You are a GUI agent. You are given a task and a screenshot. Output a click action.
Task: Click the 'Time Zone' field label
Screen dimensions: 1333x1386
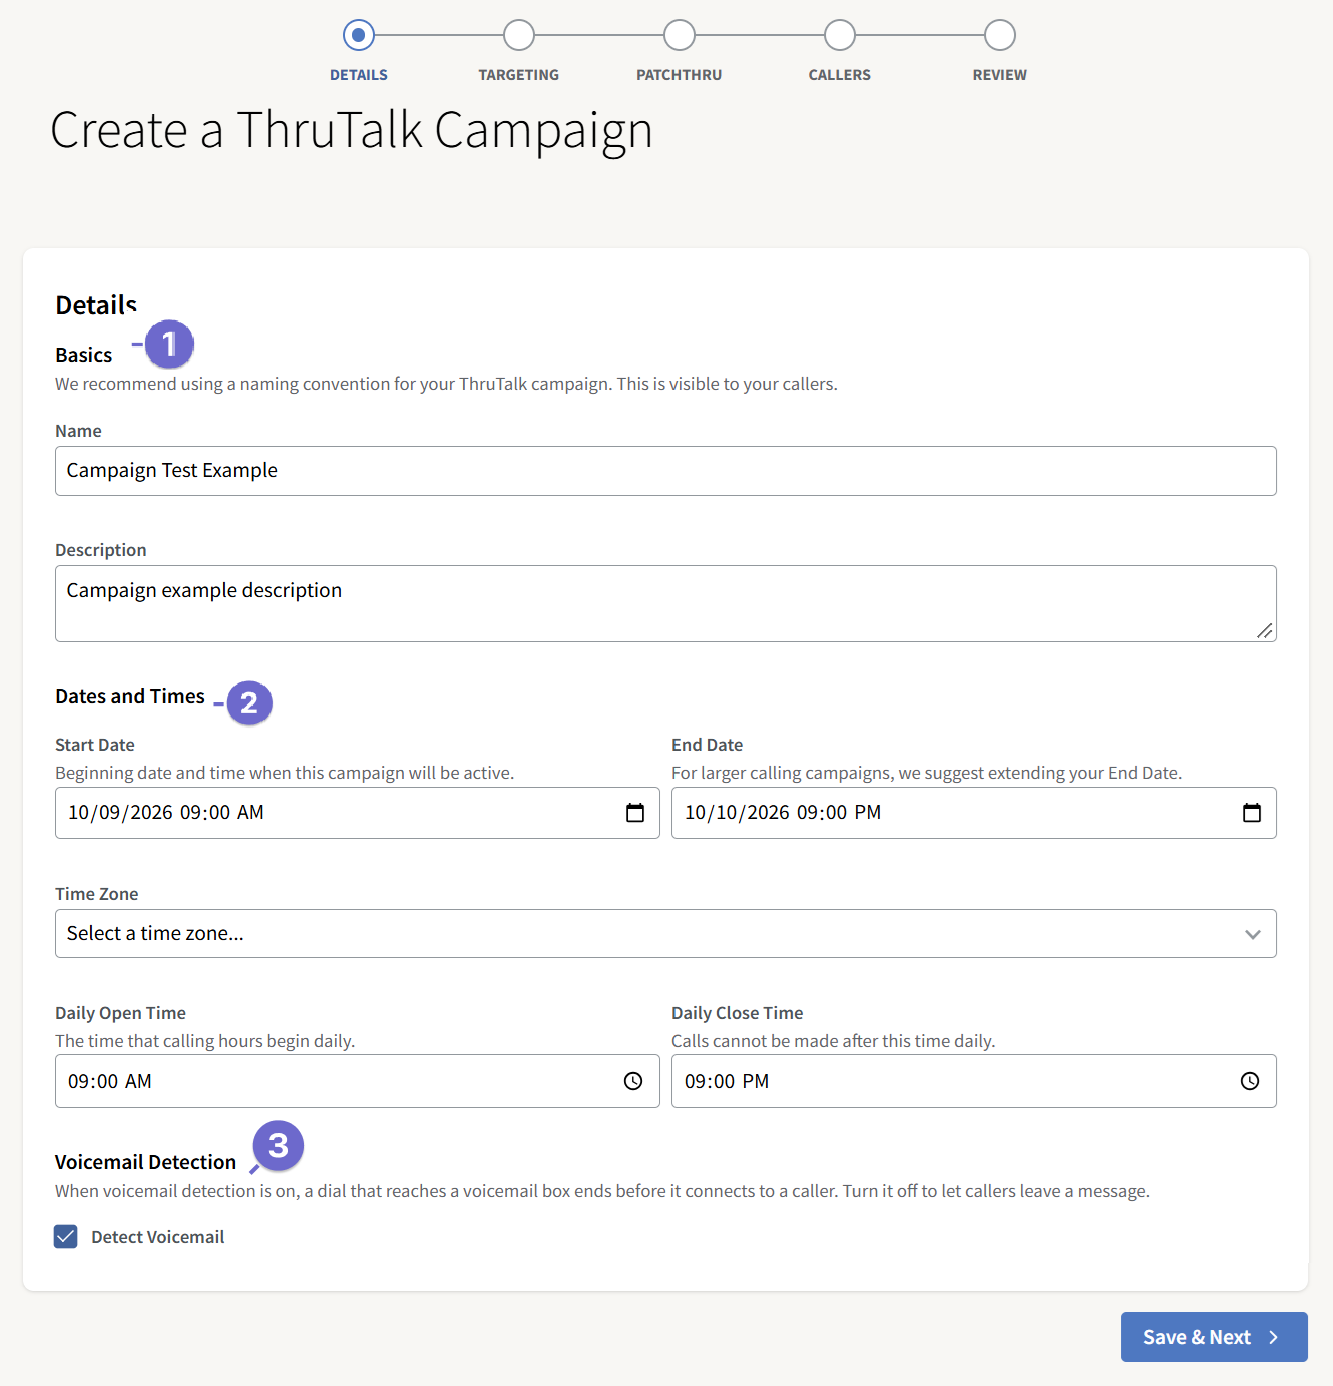tap(97, 894)
